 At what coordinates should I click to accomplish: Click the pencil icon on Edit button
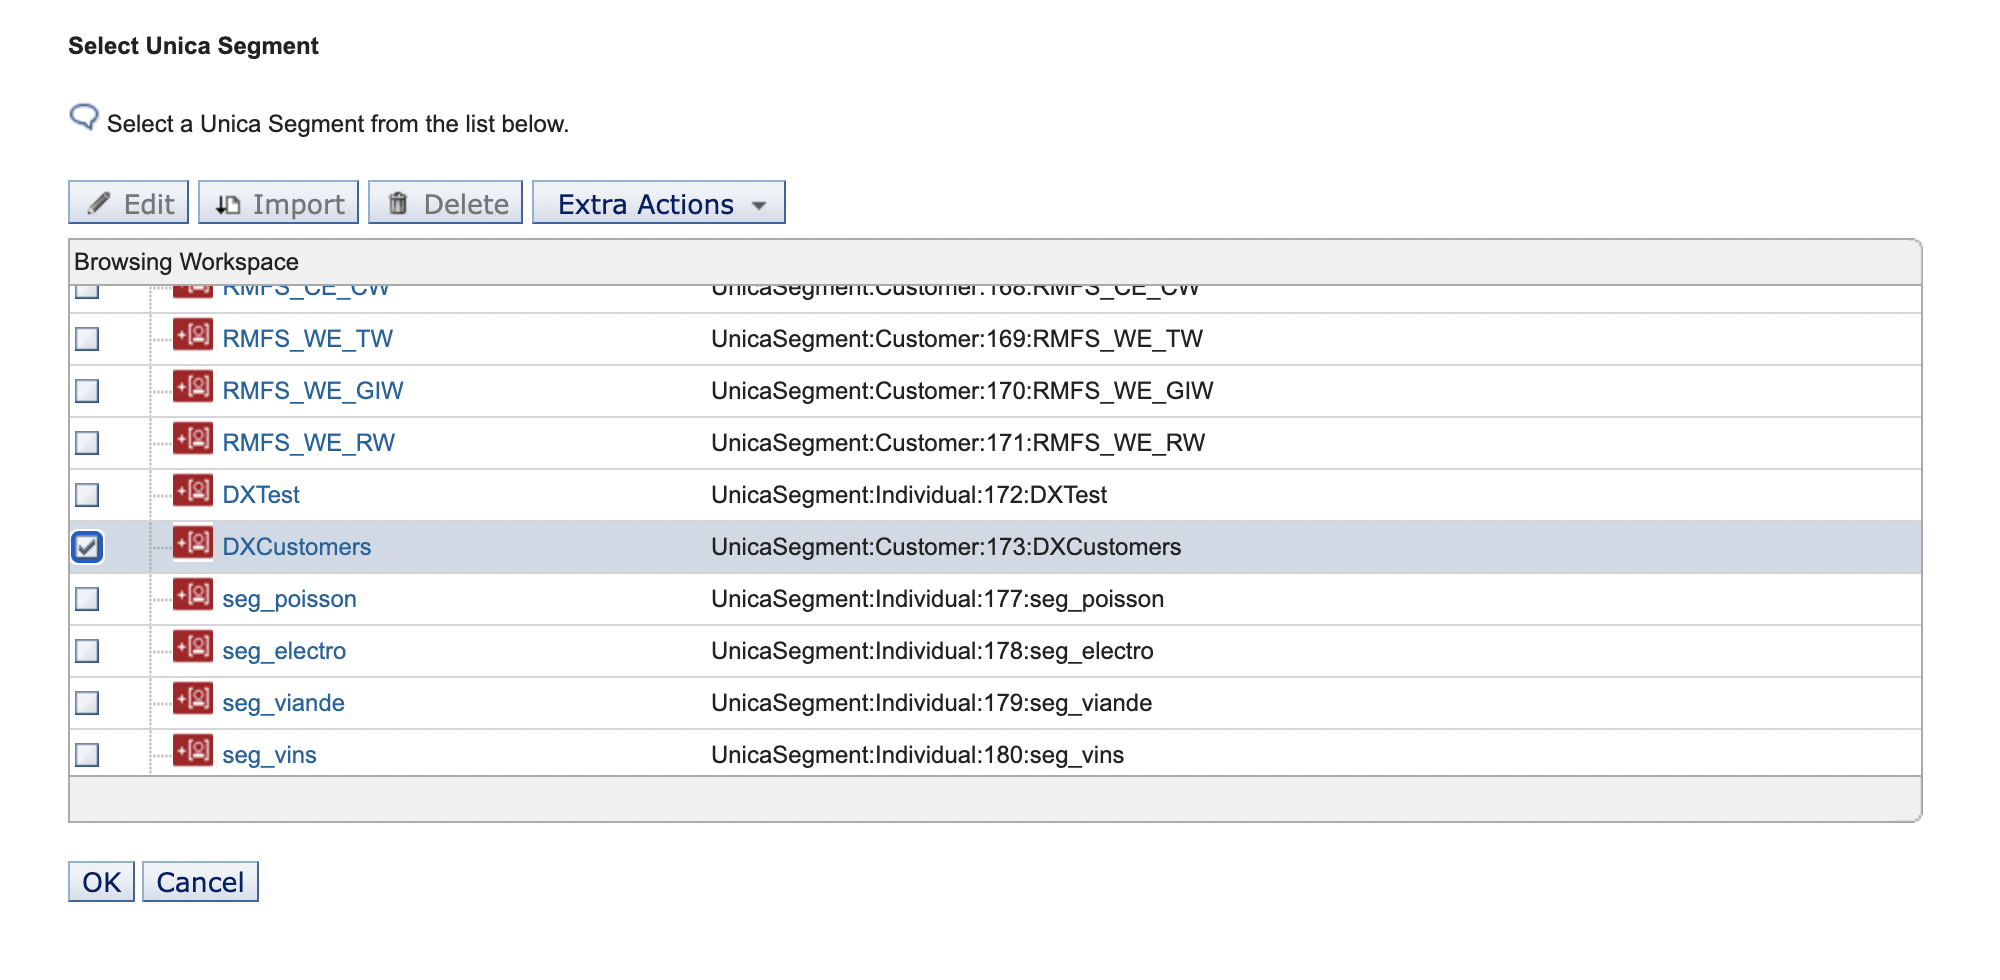coord(99,204)
